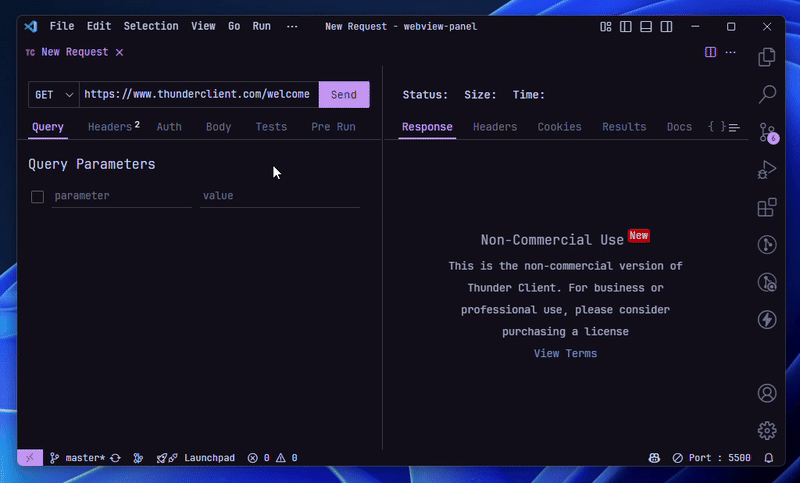This screenshot has height=483, width=800.
Task: Open Run and Debug view
Action: 766,170
